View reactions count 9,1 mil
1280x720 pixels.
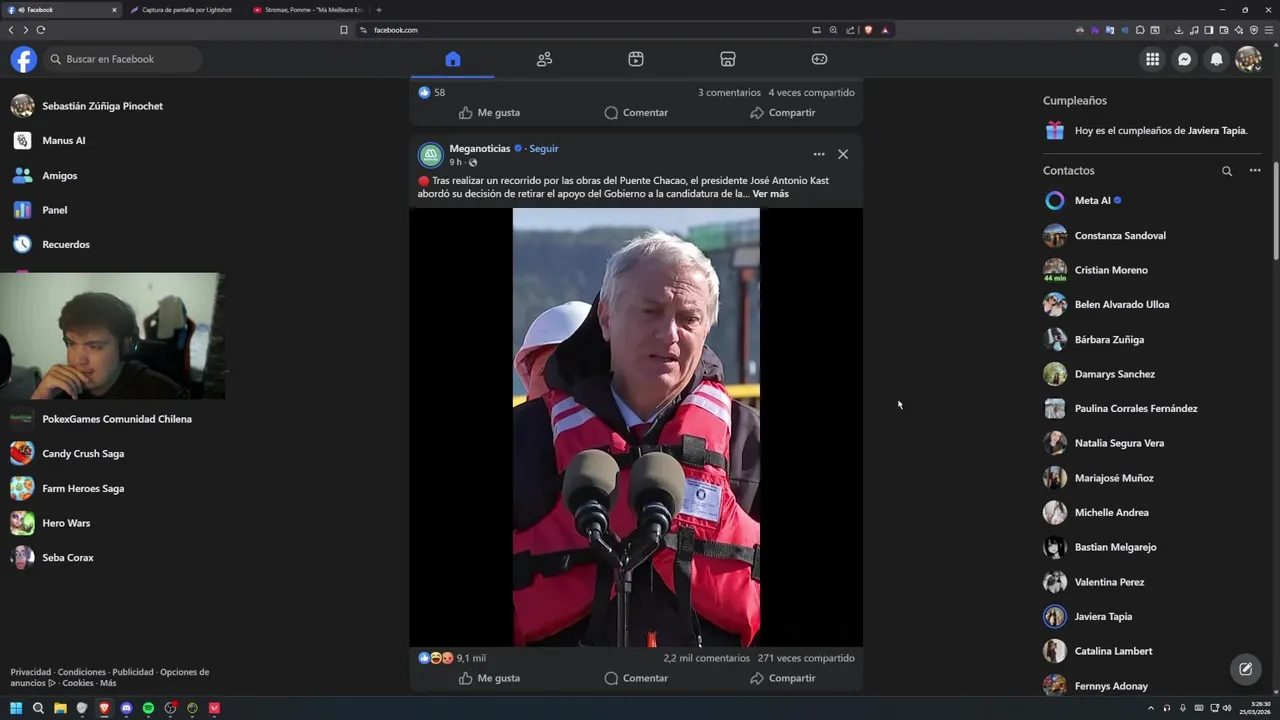click(x=471, y=658)
